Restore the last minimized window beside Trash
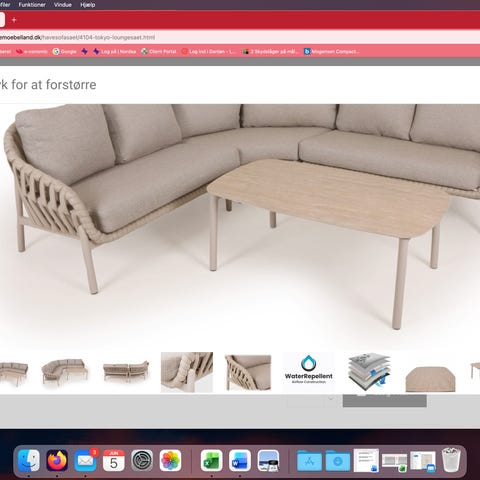 point(423,462)
